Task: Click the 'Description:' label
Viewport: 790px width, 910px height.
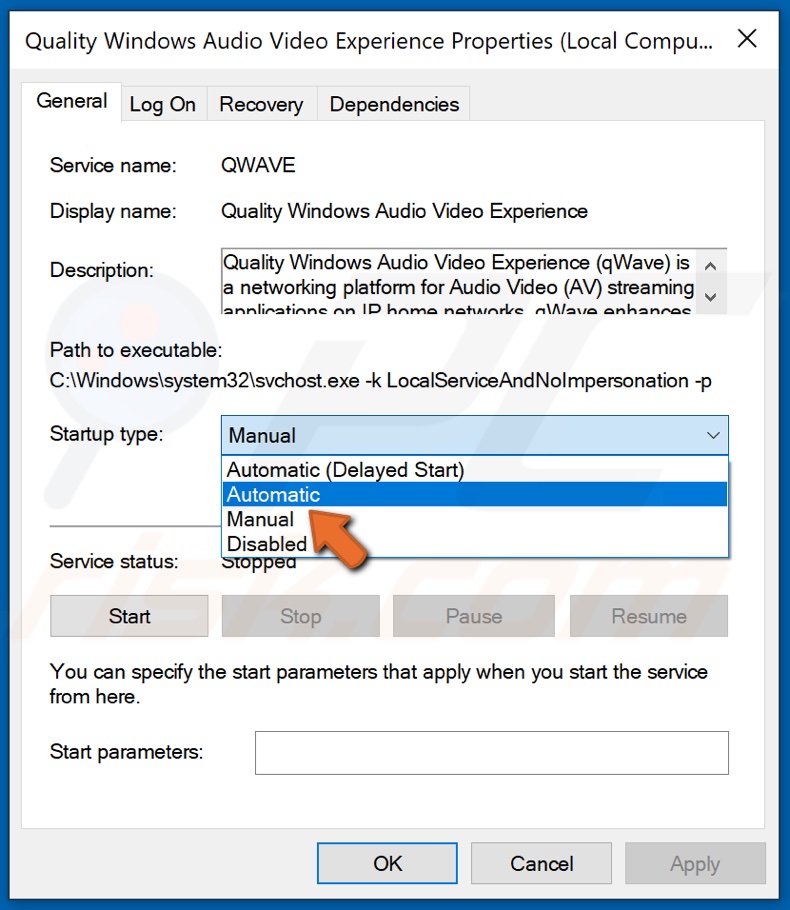Action: [x=102, y=270]
